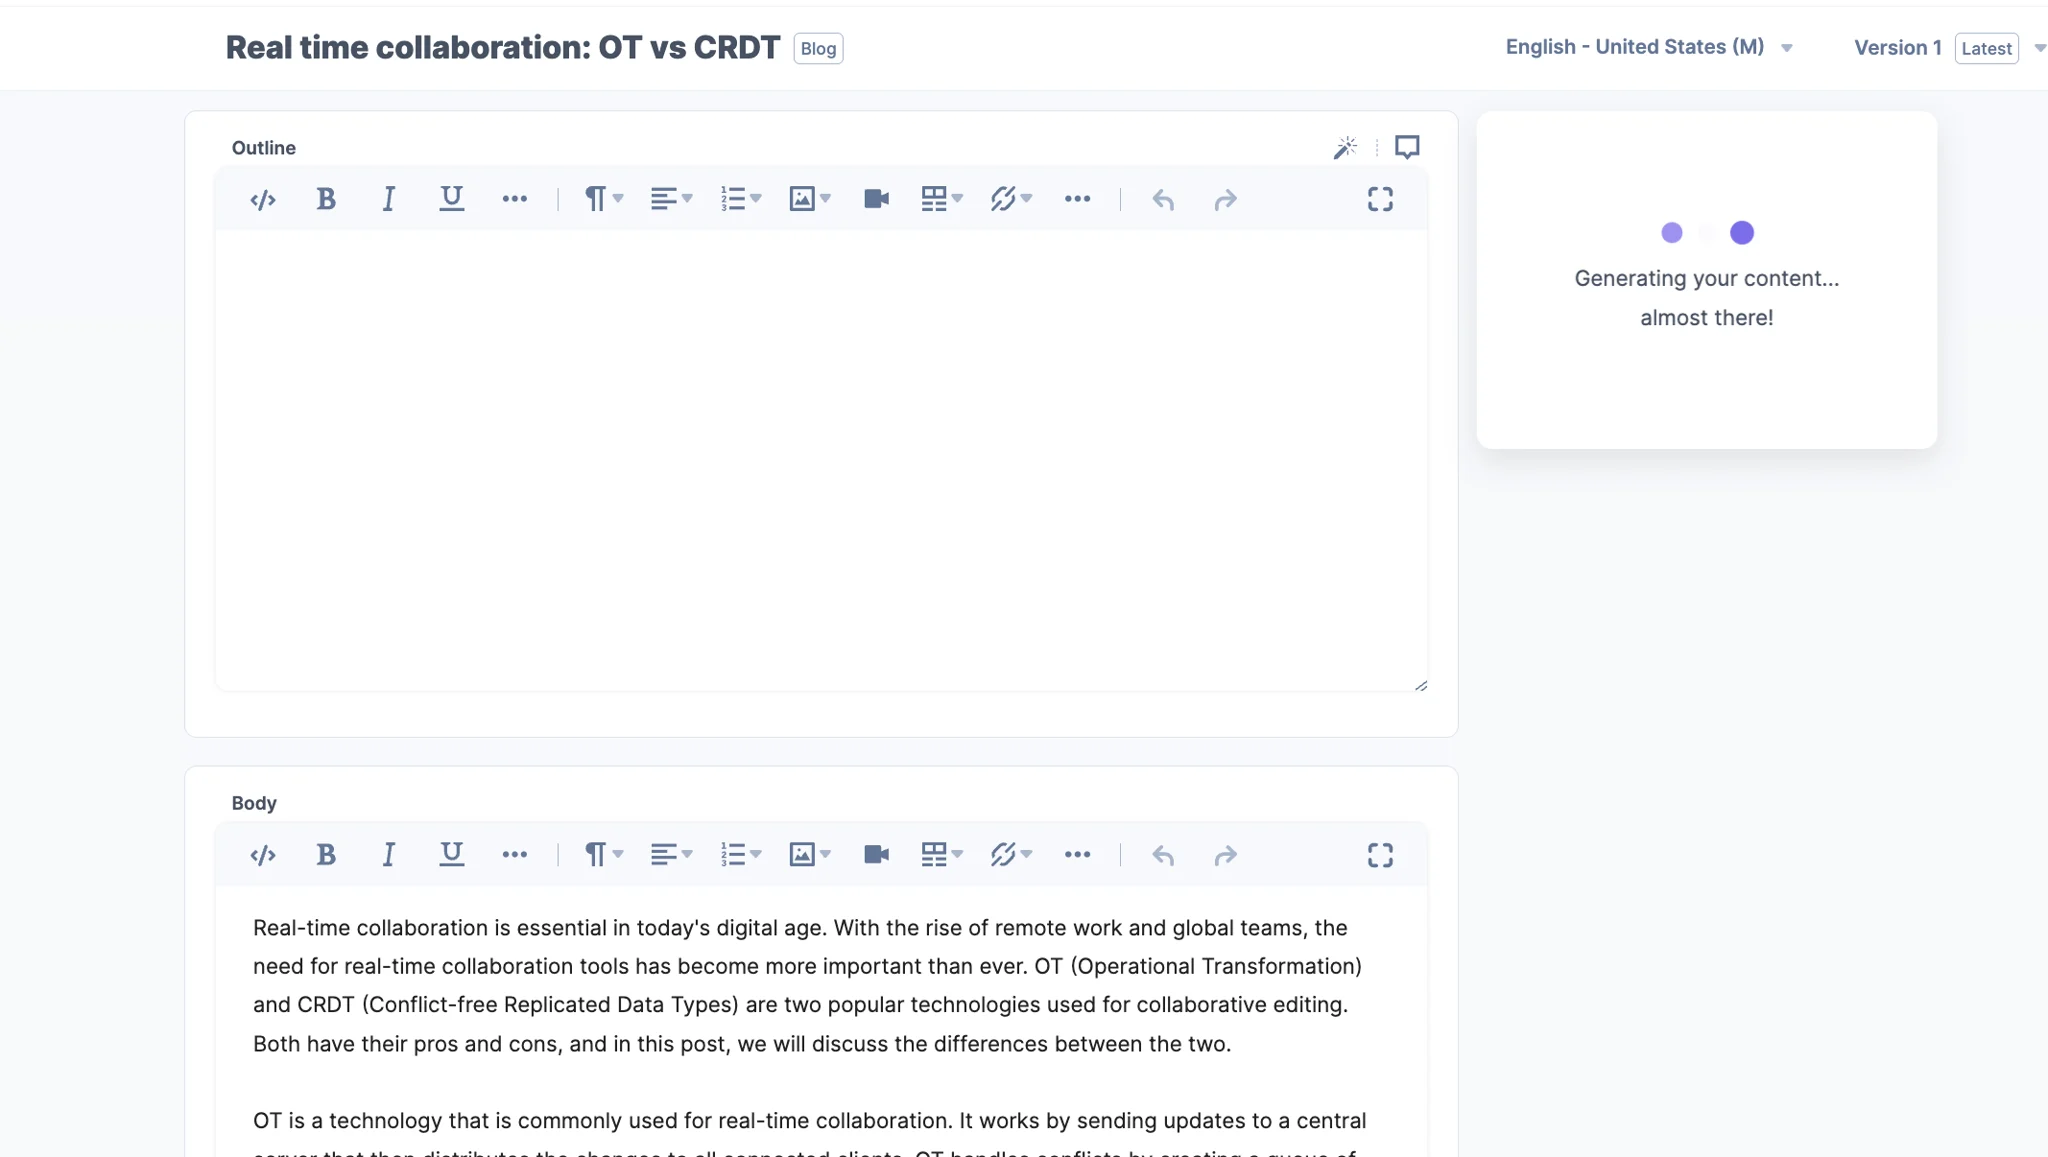The width and height of the screenshot is (2048, 1157).
Task: Click the Blog tag next to title
Action: click(818, 48)
